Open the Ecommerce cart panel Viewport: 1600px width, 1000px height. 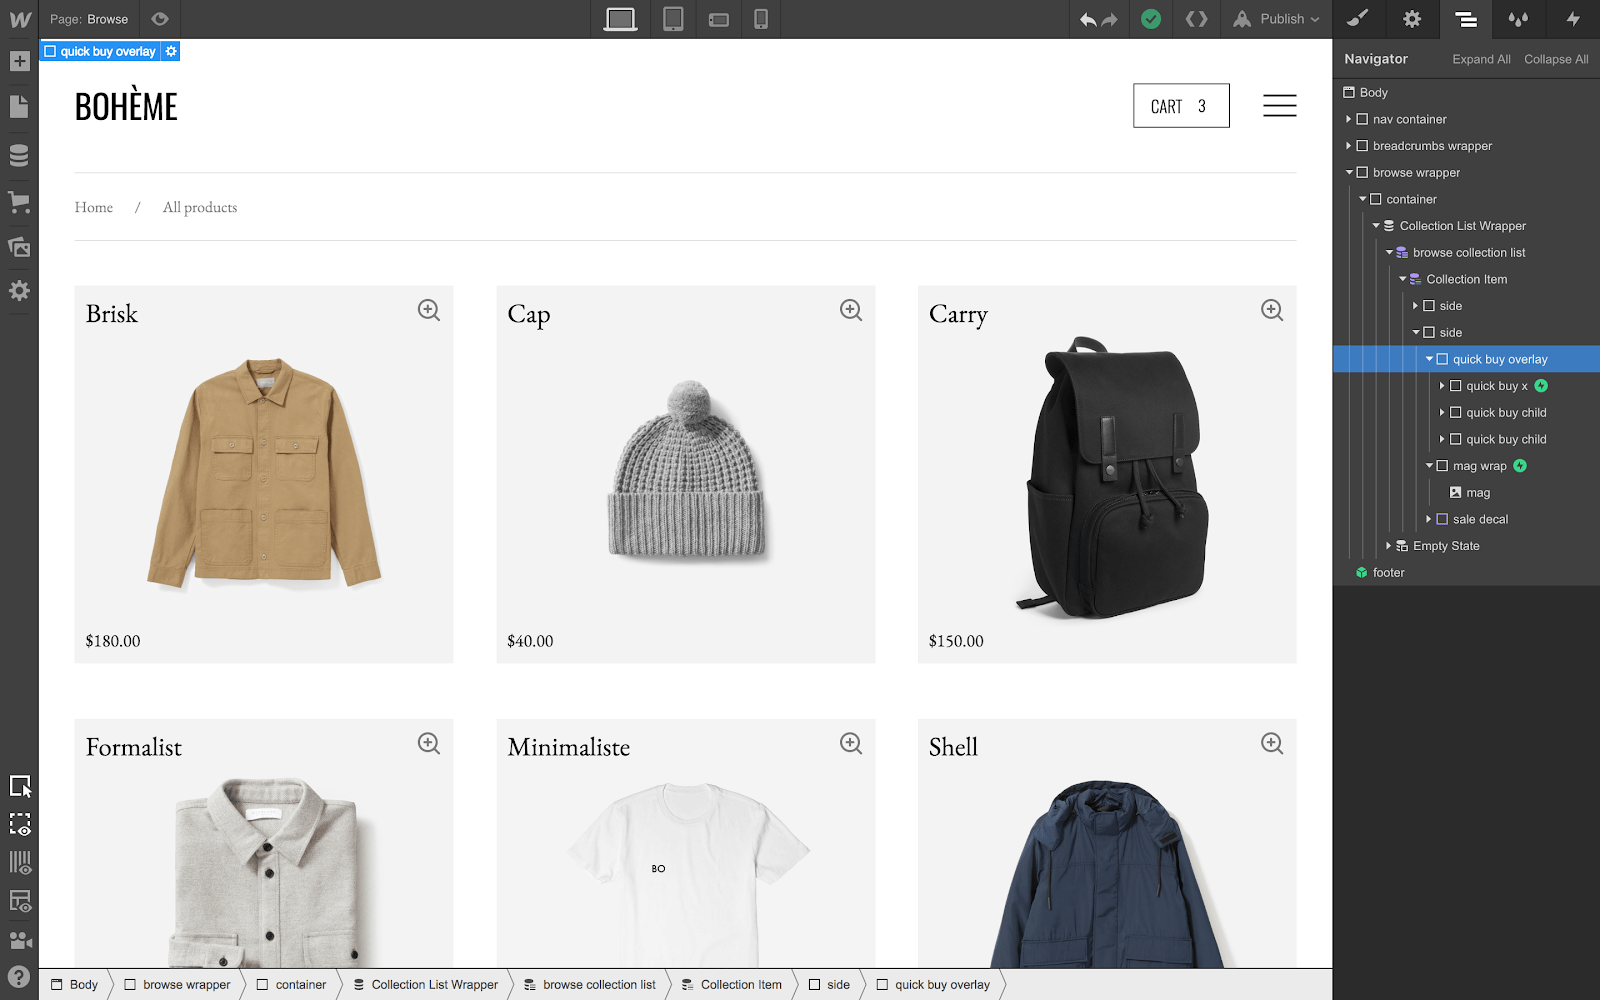click(x=19, y=201)
